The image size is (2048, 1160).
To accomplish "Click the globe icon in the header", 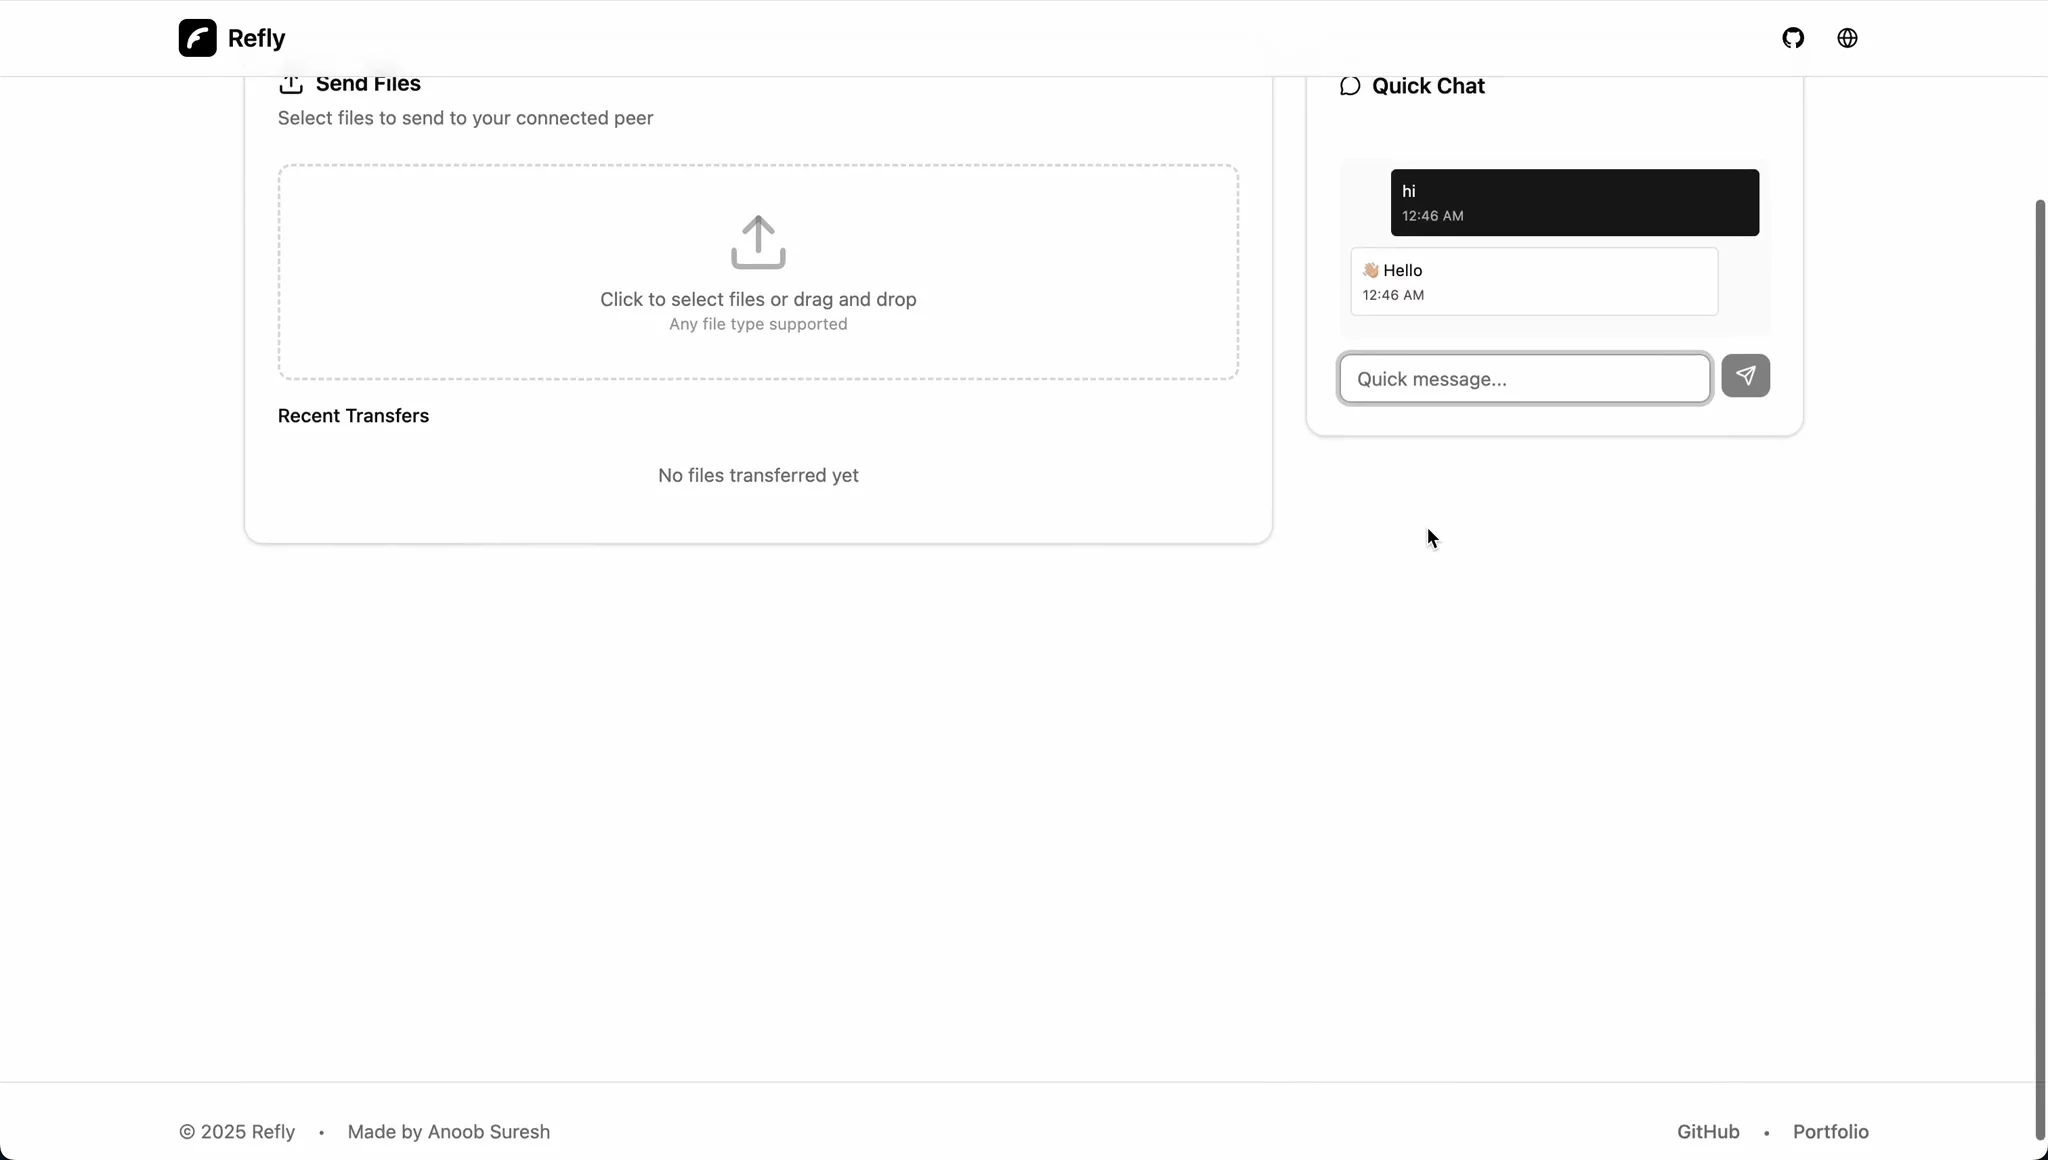I will pos(1849,37).
